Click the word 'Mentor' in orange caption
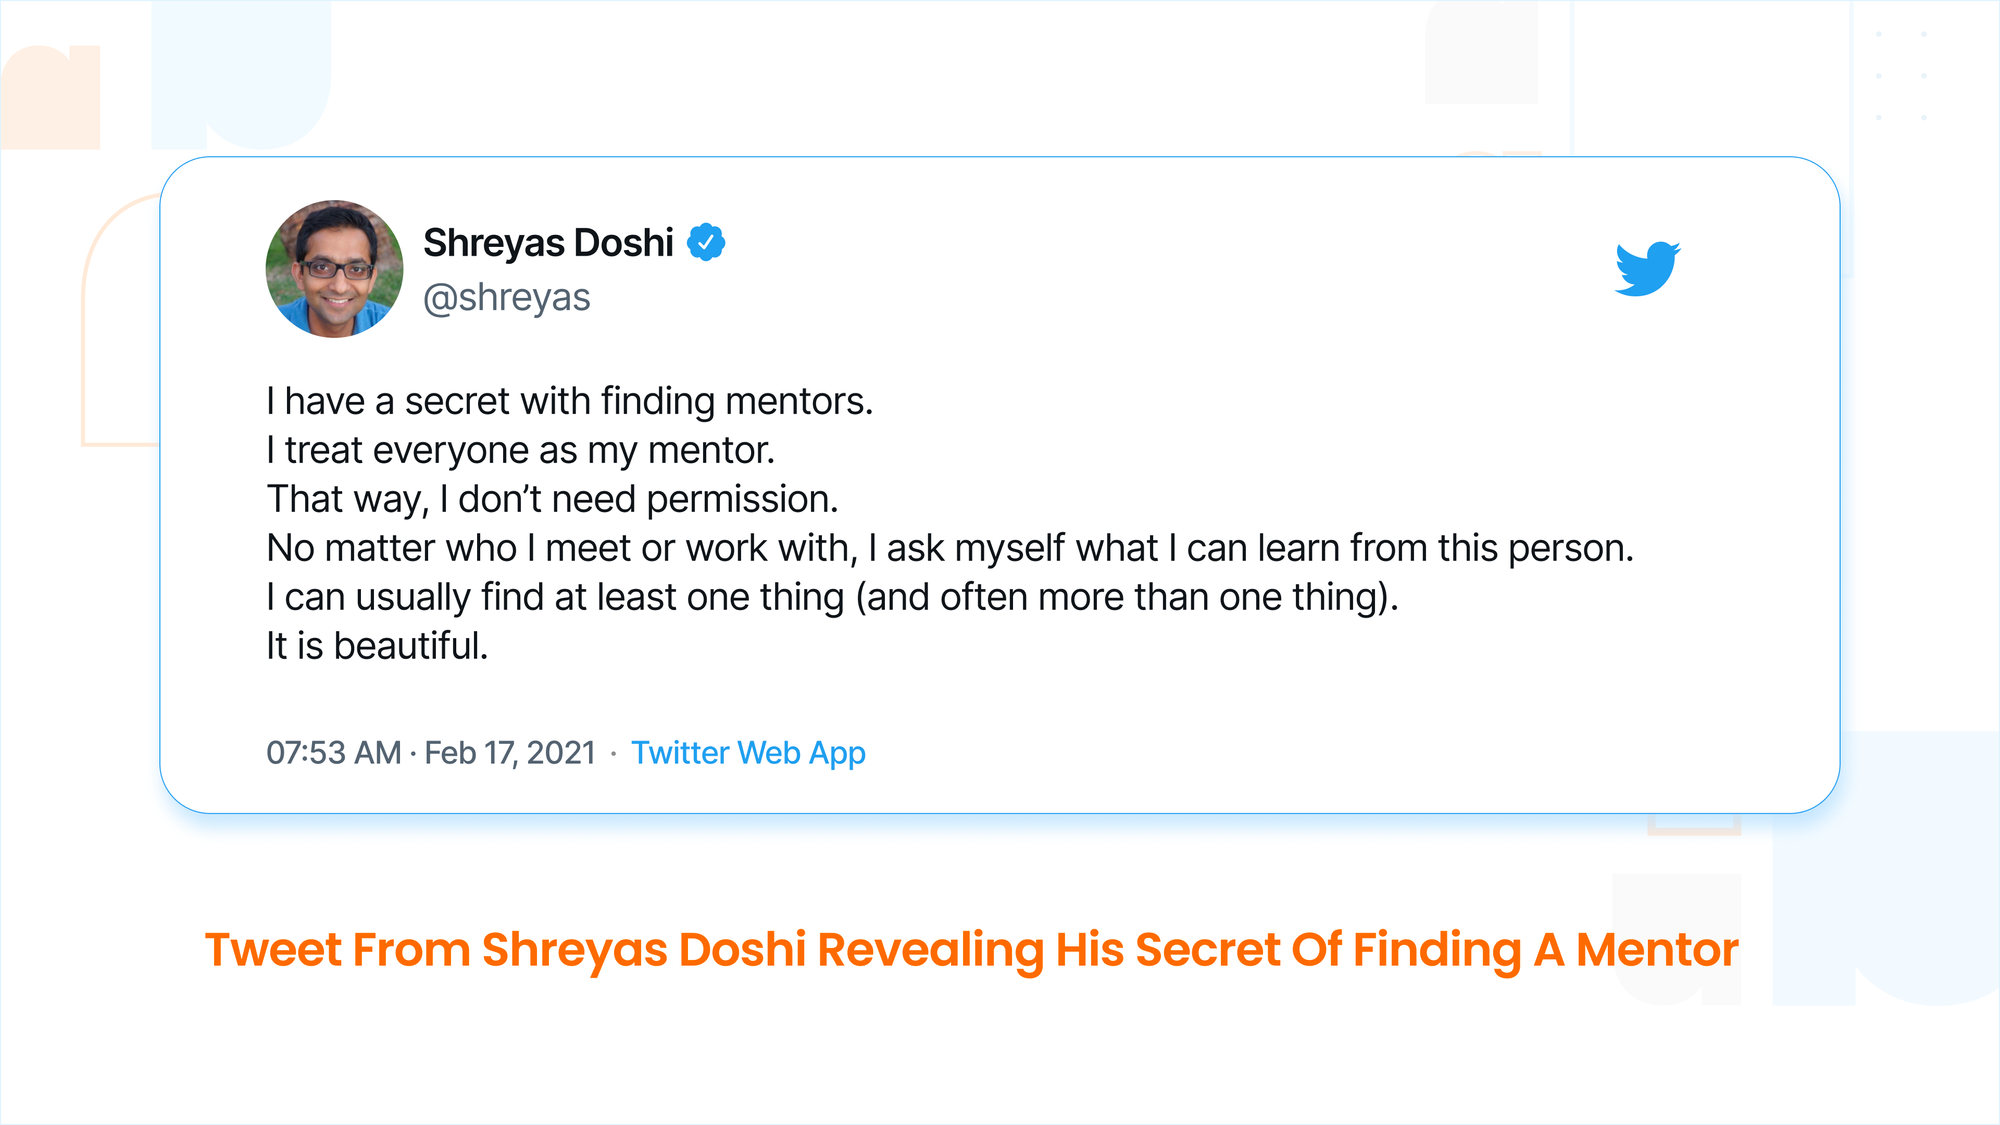The width and height of the screenshot is (2000, 1125). (x=1657, y=950)
